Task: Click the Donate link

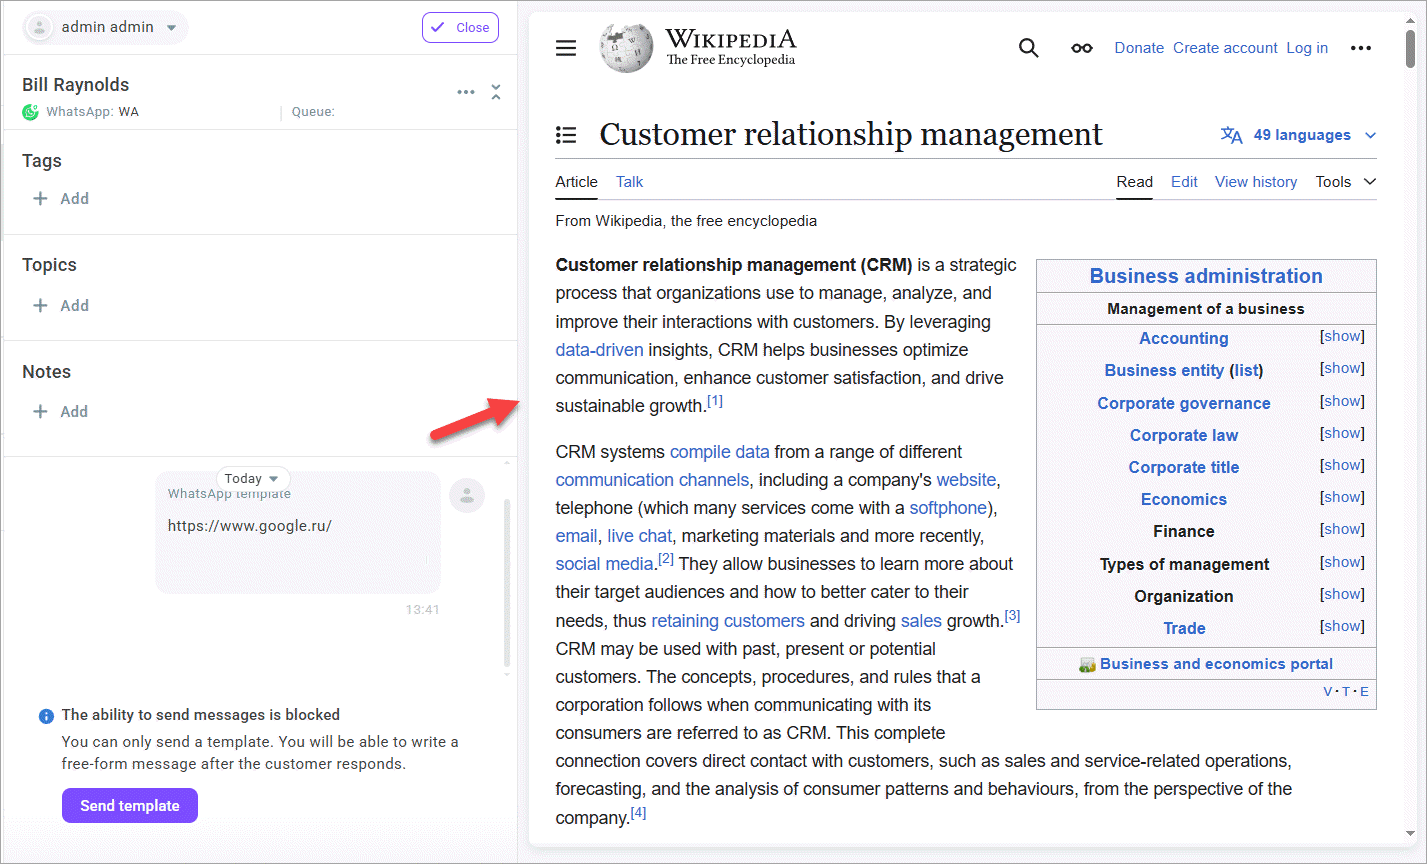Action: pyautogui.click(x=1139, y=48)
